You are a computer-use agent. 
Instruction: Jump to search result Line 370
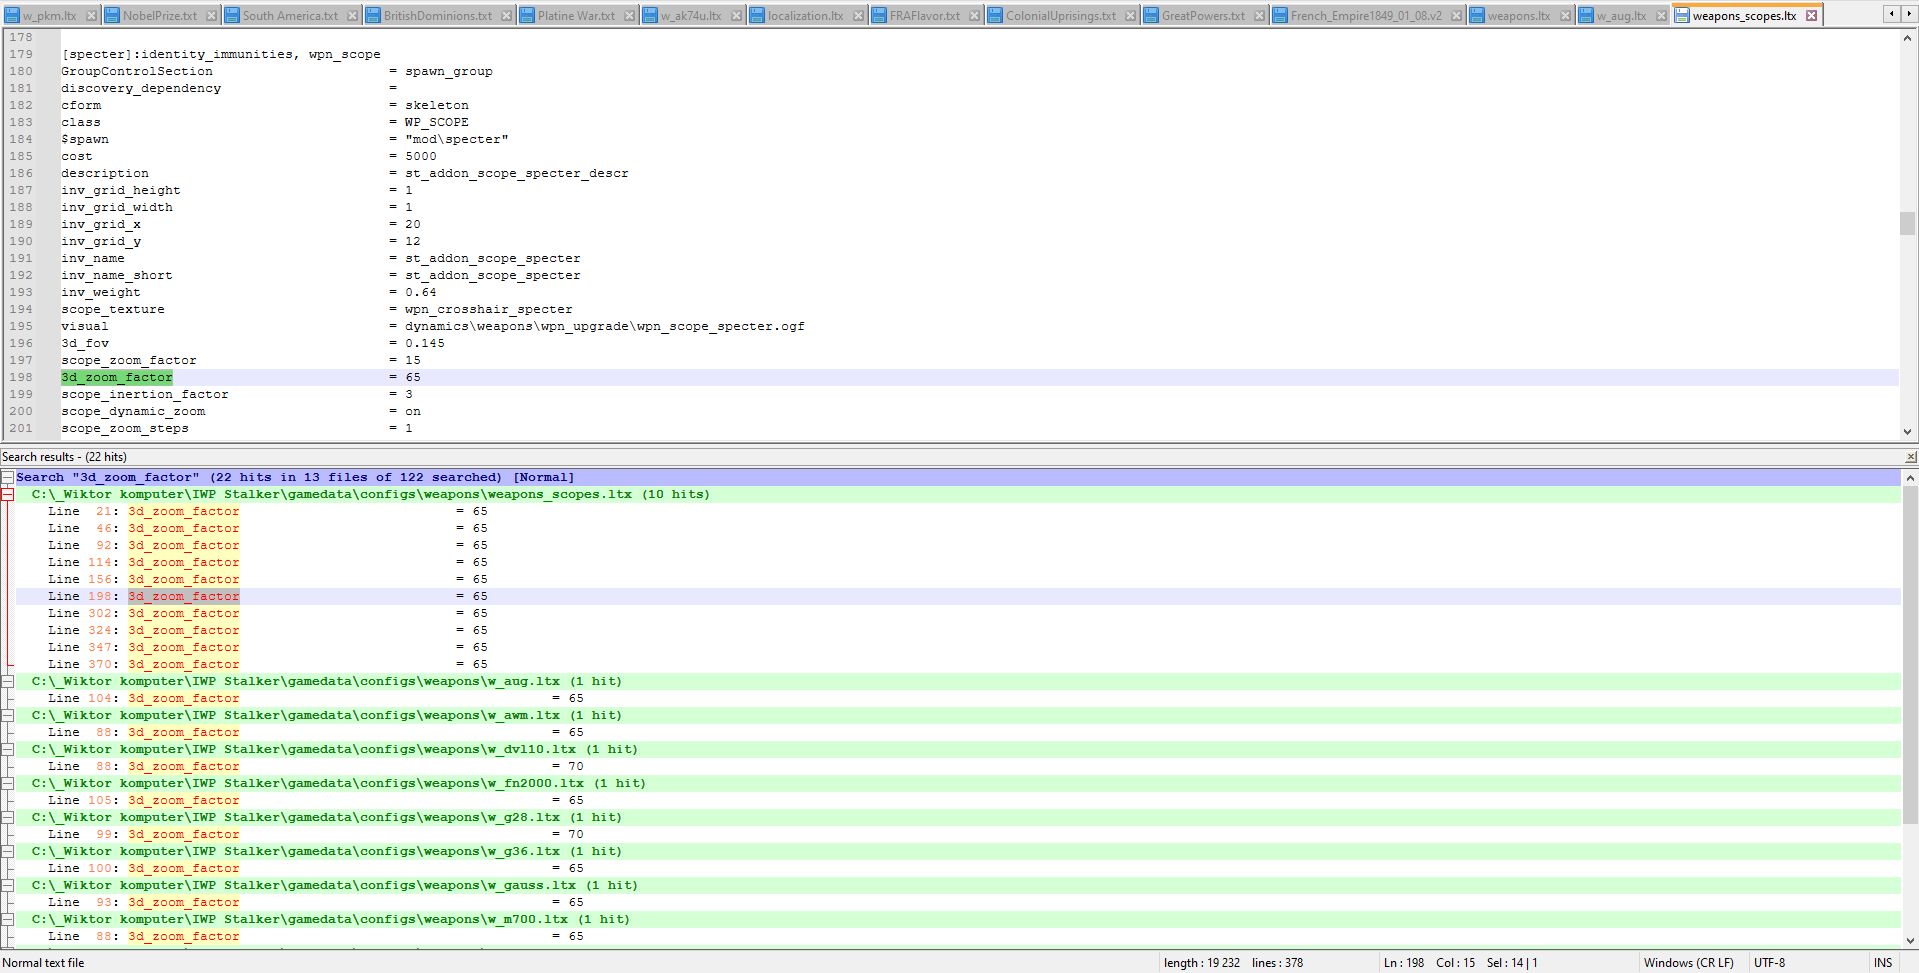pyautogui.click(x=958, y=664)
